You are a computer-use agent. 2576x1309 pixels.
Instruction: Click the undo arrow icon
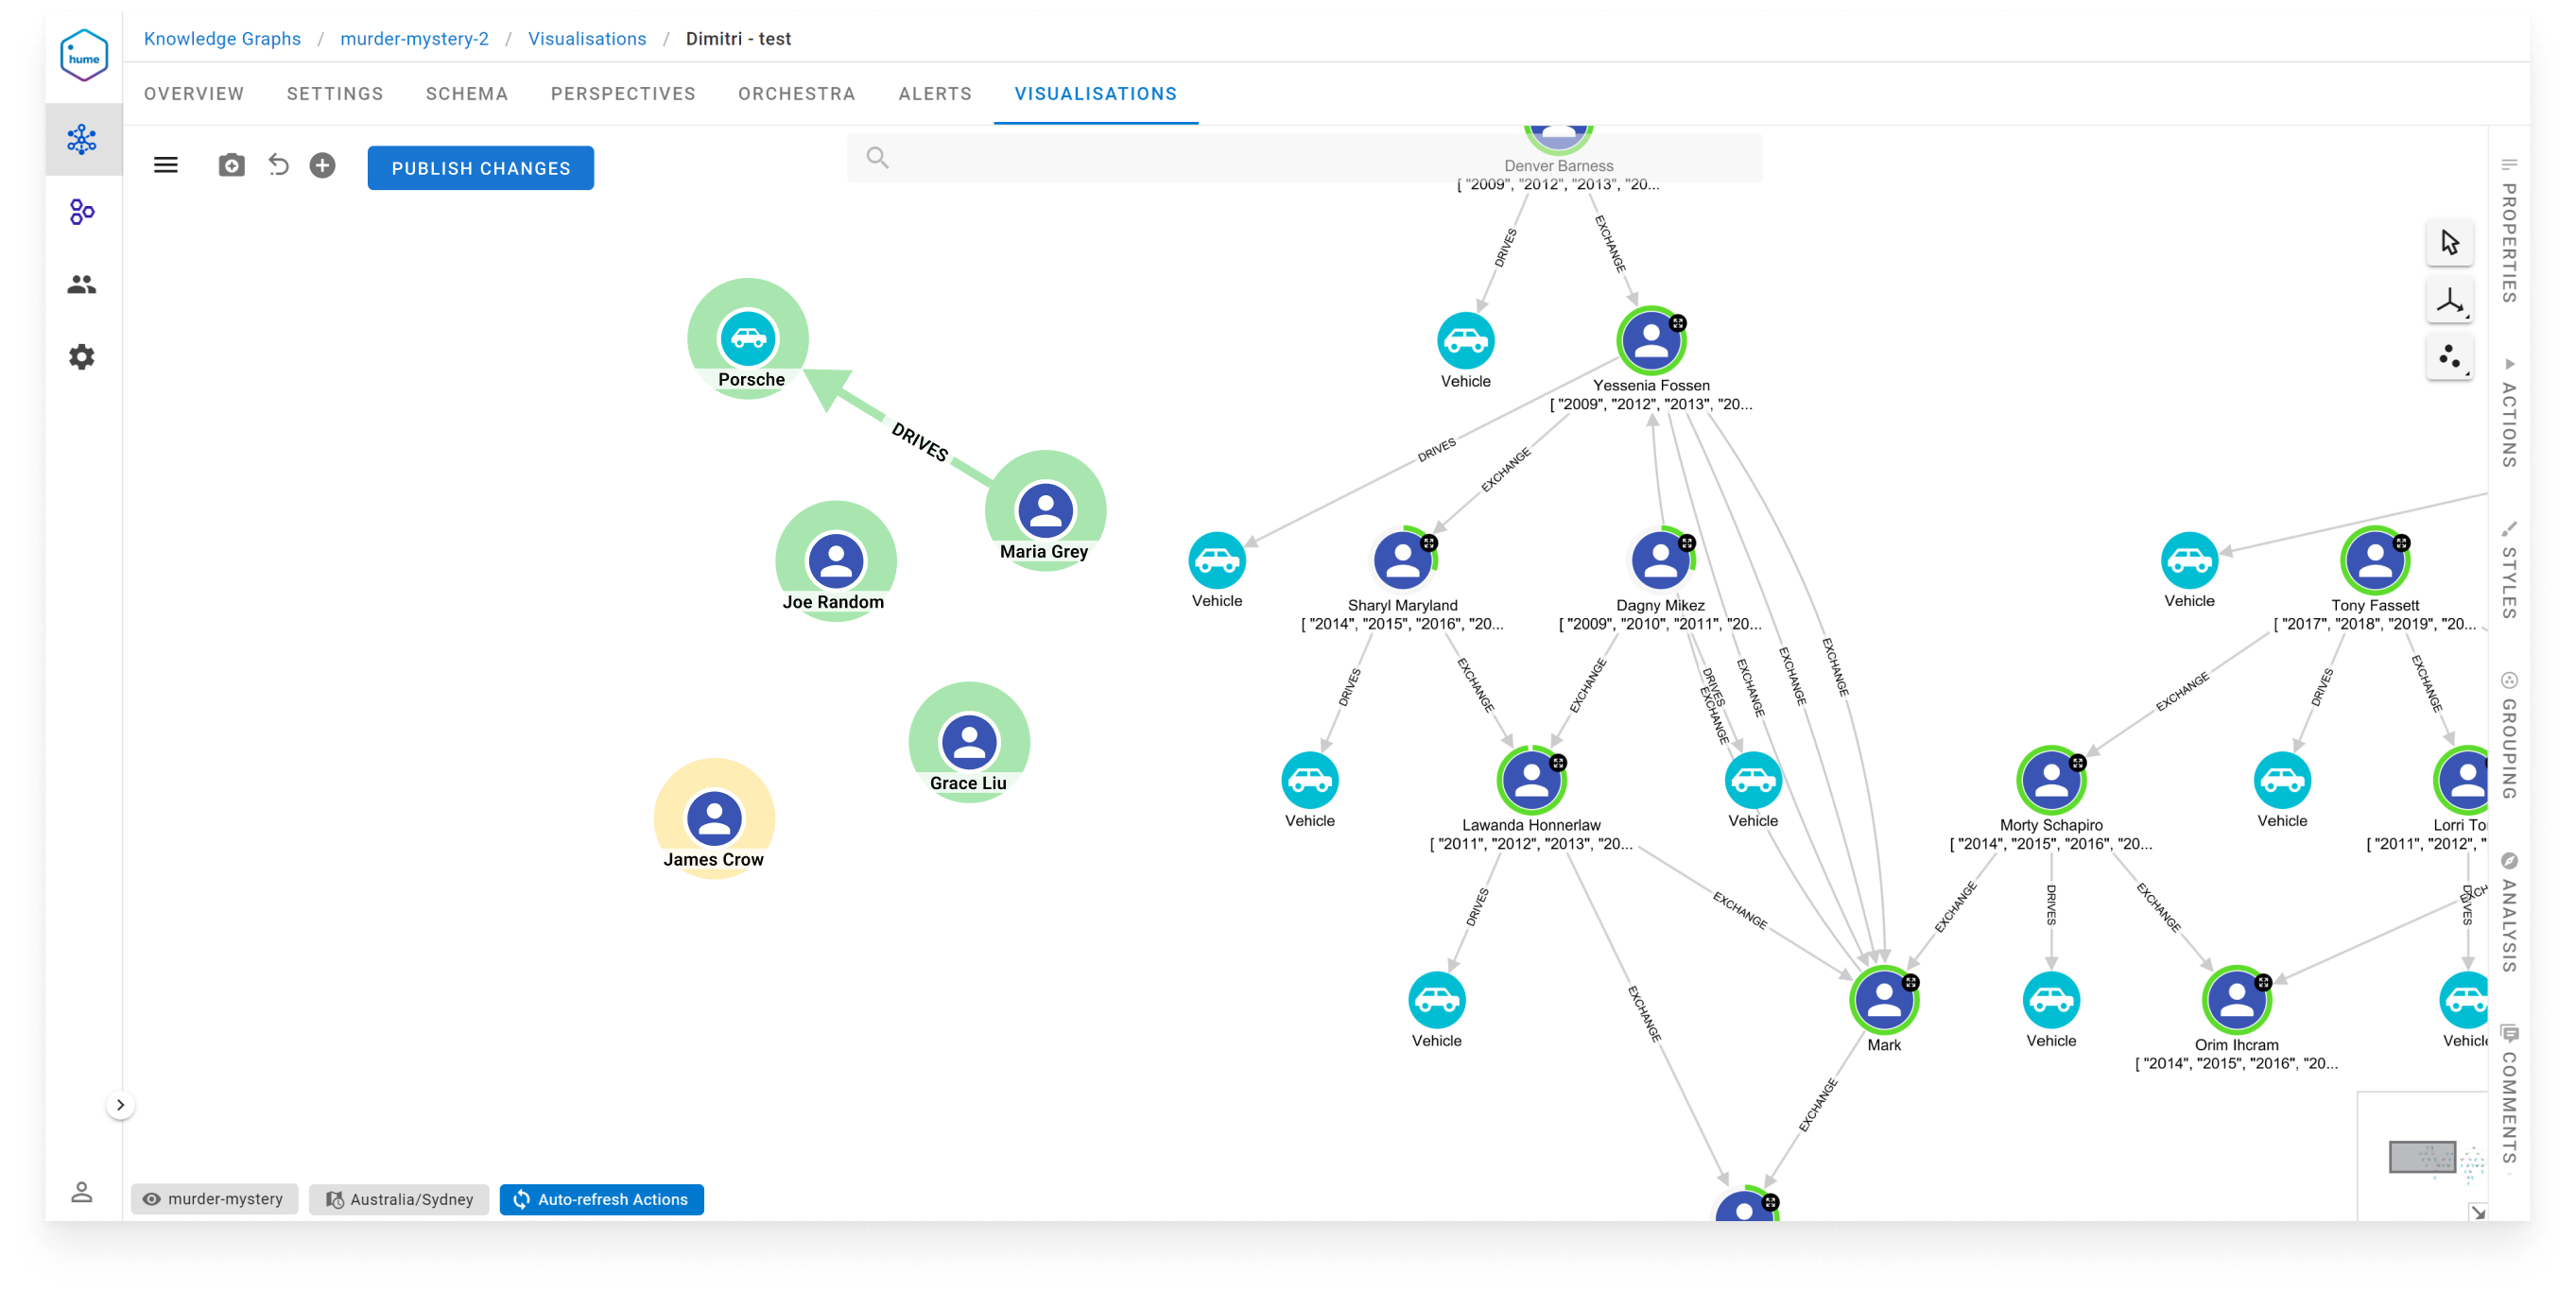coord(278,166)
